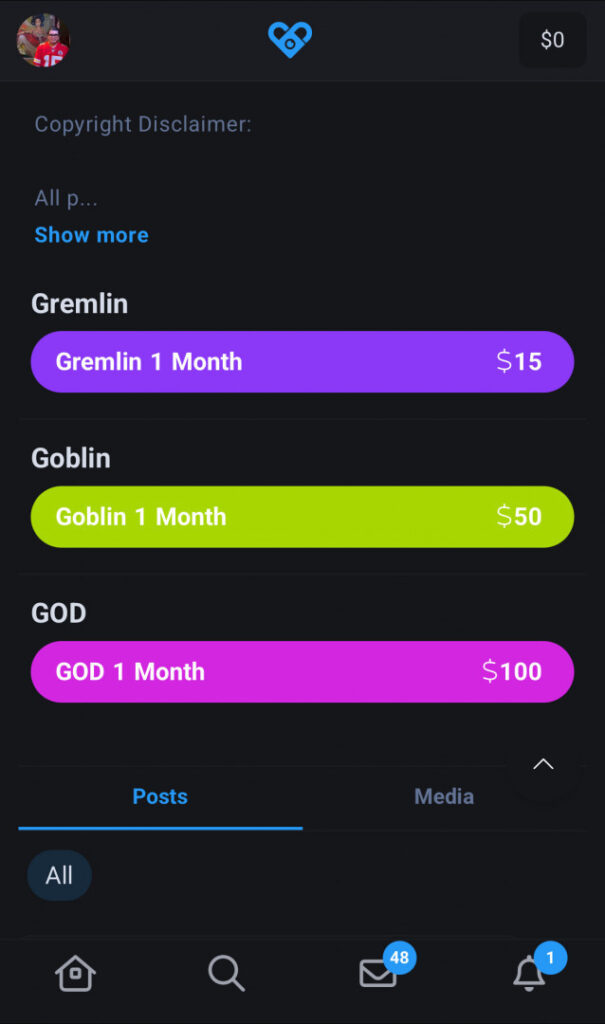605x1024 pixels.
Task: Click the $100 price on GOD
Action: pyautogui.click(x=511, y=672)
